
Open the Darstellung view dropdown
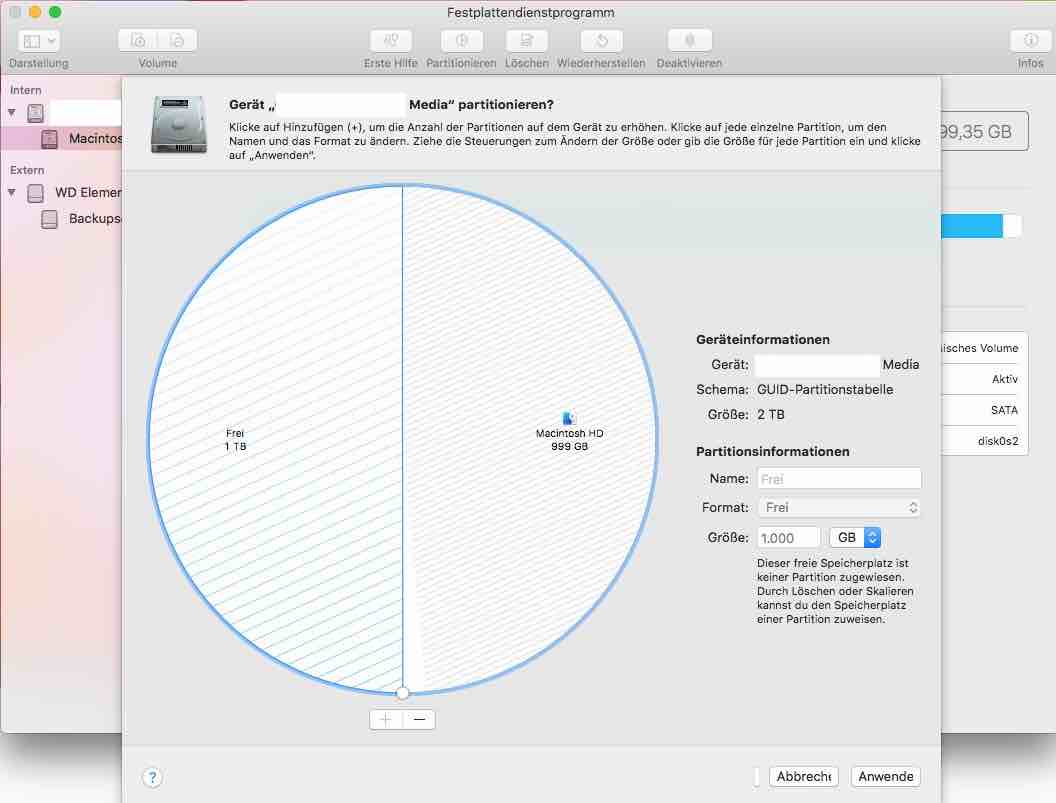(39, 41)
